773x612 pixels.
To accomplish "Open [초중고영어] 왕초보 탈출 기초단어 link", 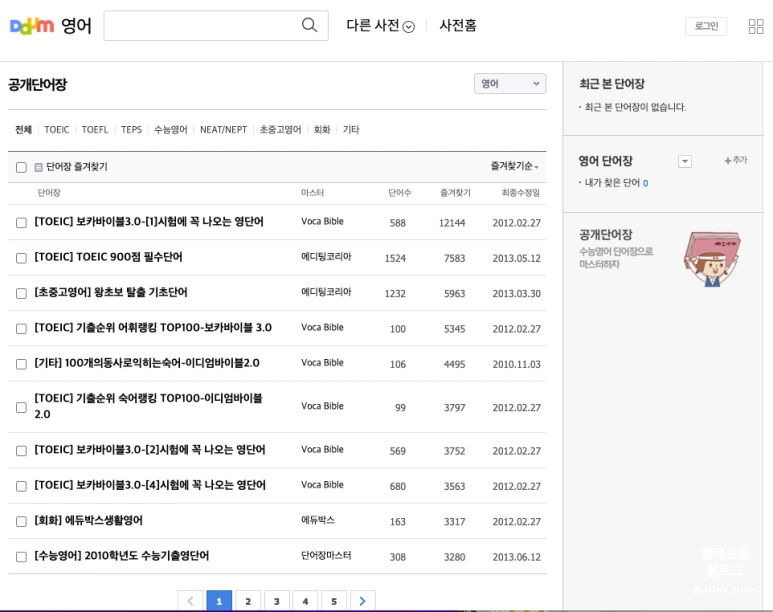I will [111, 292].
